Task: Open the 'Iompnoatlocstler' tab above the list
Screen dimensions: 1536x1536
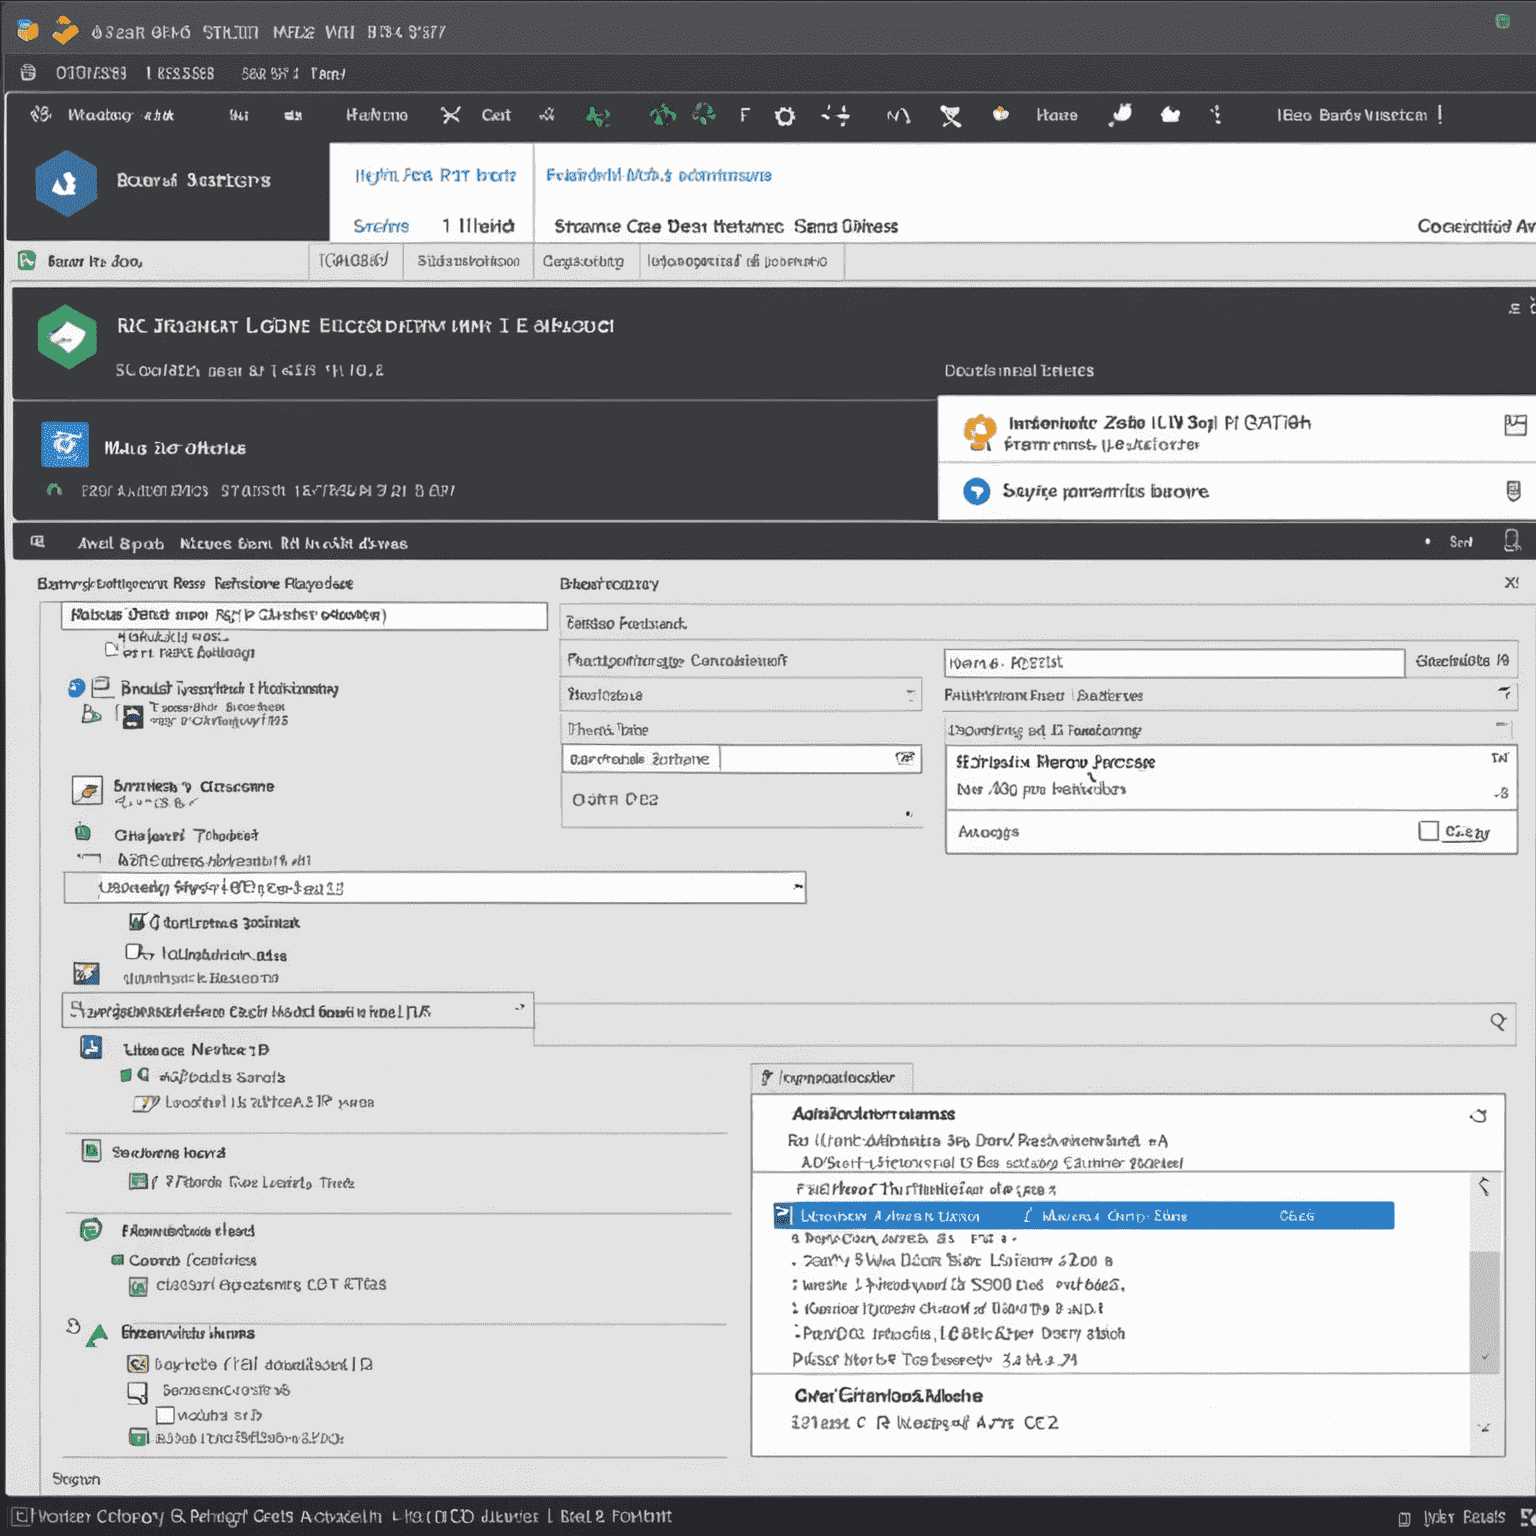Action: [832, 1078]
